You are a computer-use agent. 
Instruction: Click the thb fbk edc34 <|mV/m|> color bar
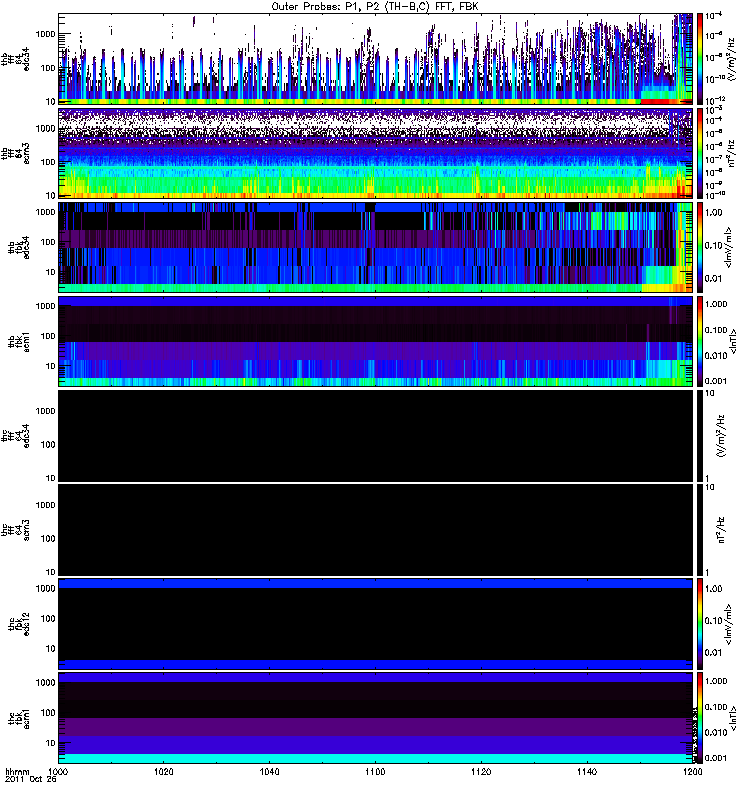tap(699, 247)
